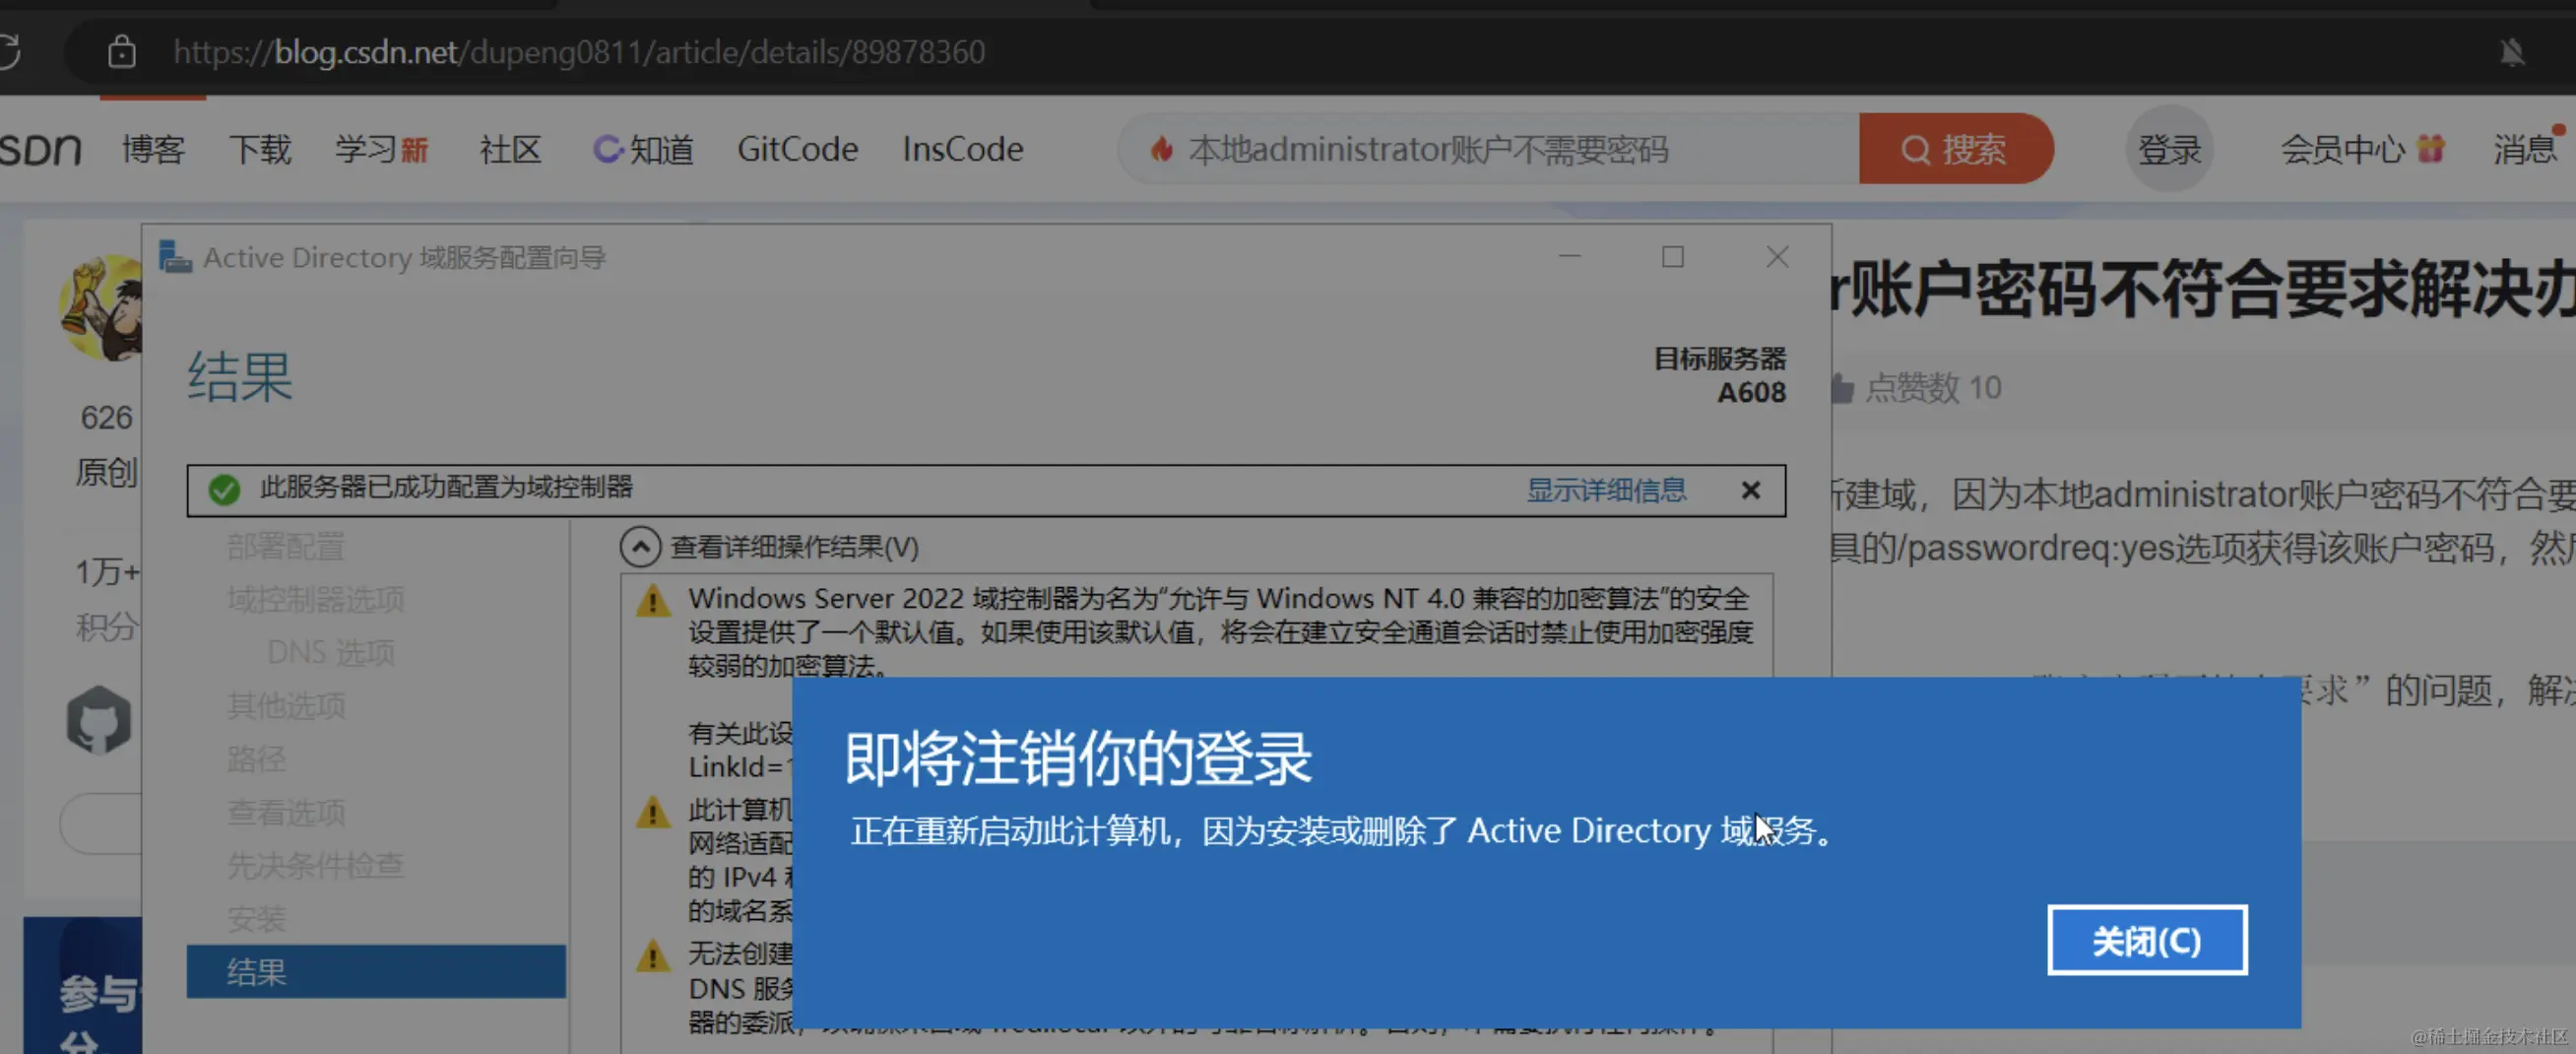Click the 关闭(C) button
The width and height of the screenshot is (2576, 1054).
[2147, 940]
